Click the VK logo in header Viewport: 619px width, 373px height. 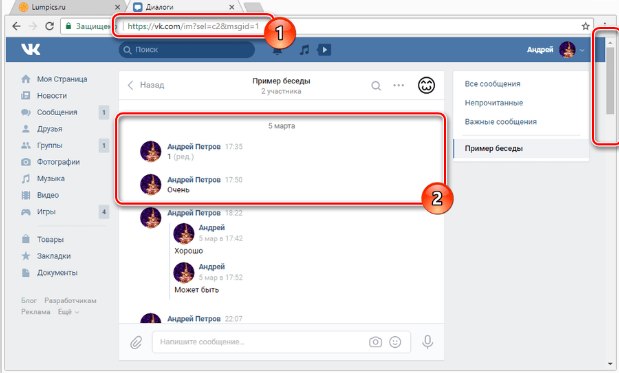30,49
